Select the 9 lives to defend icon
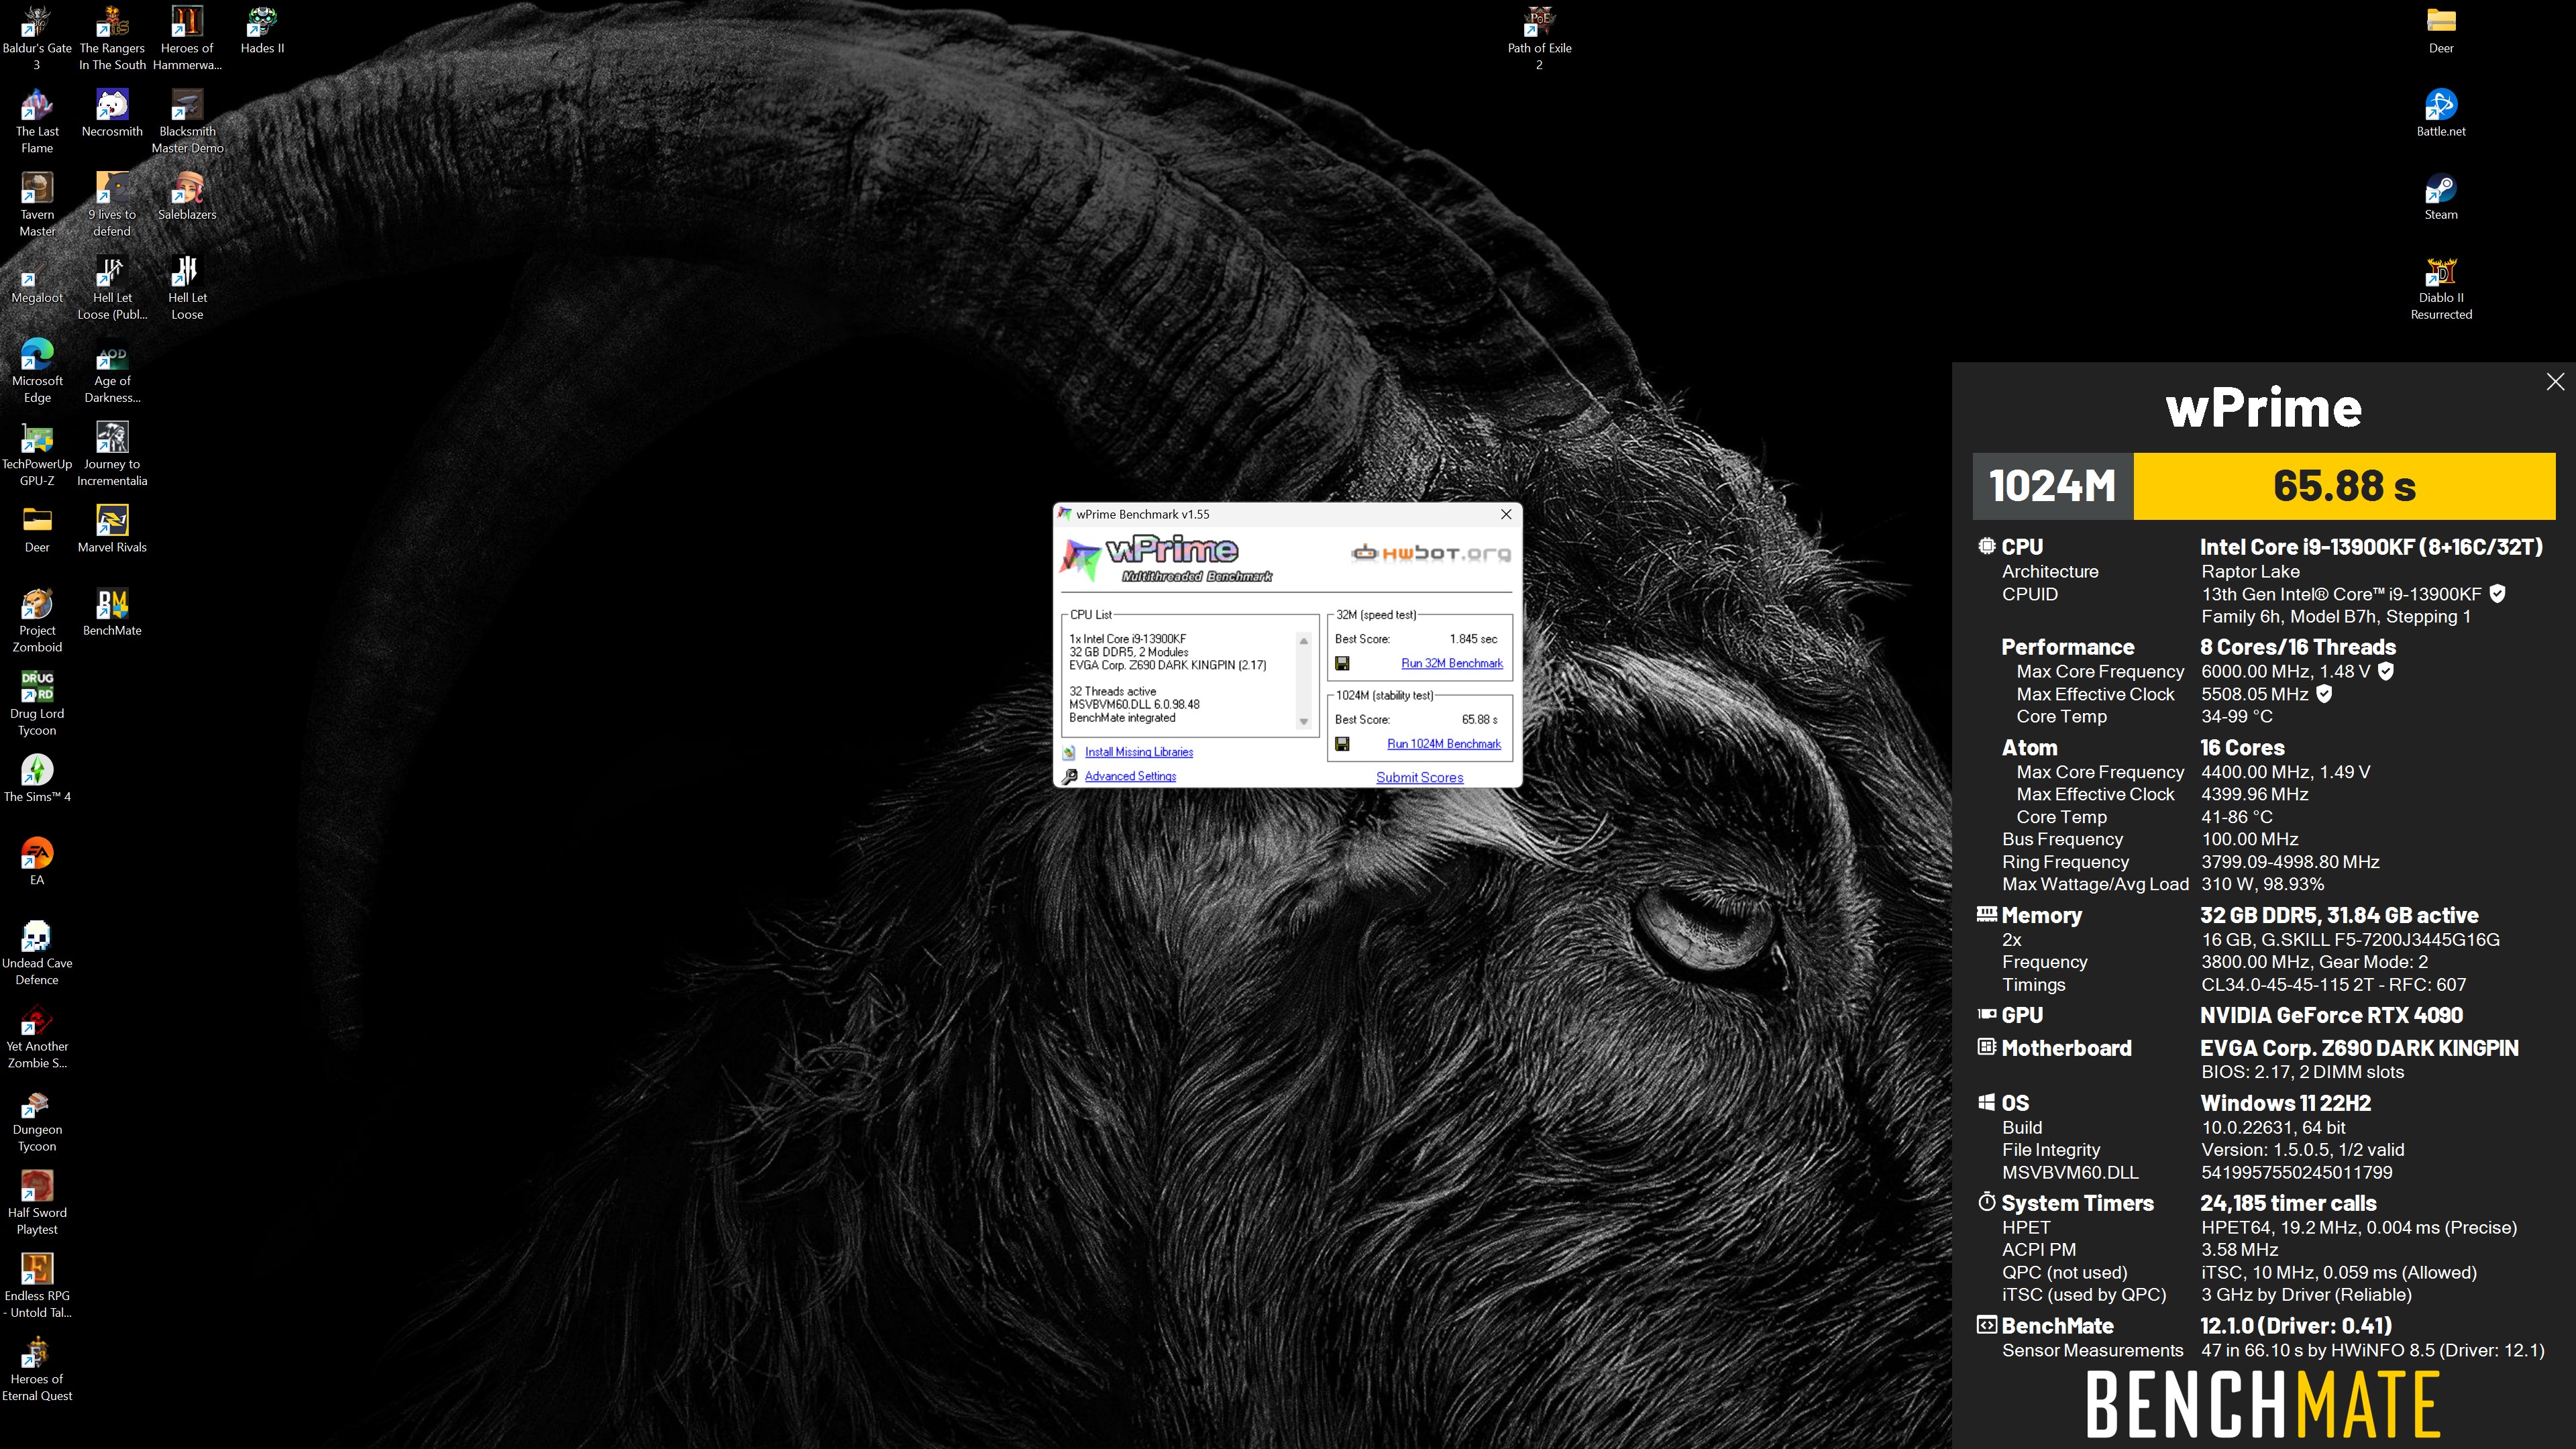 coord(112,204)
